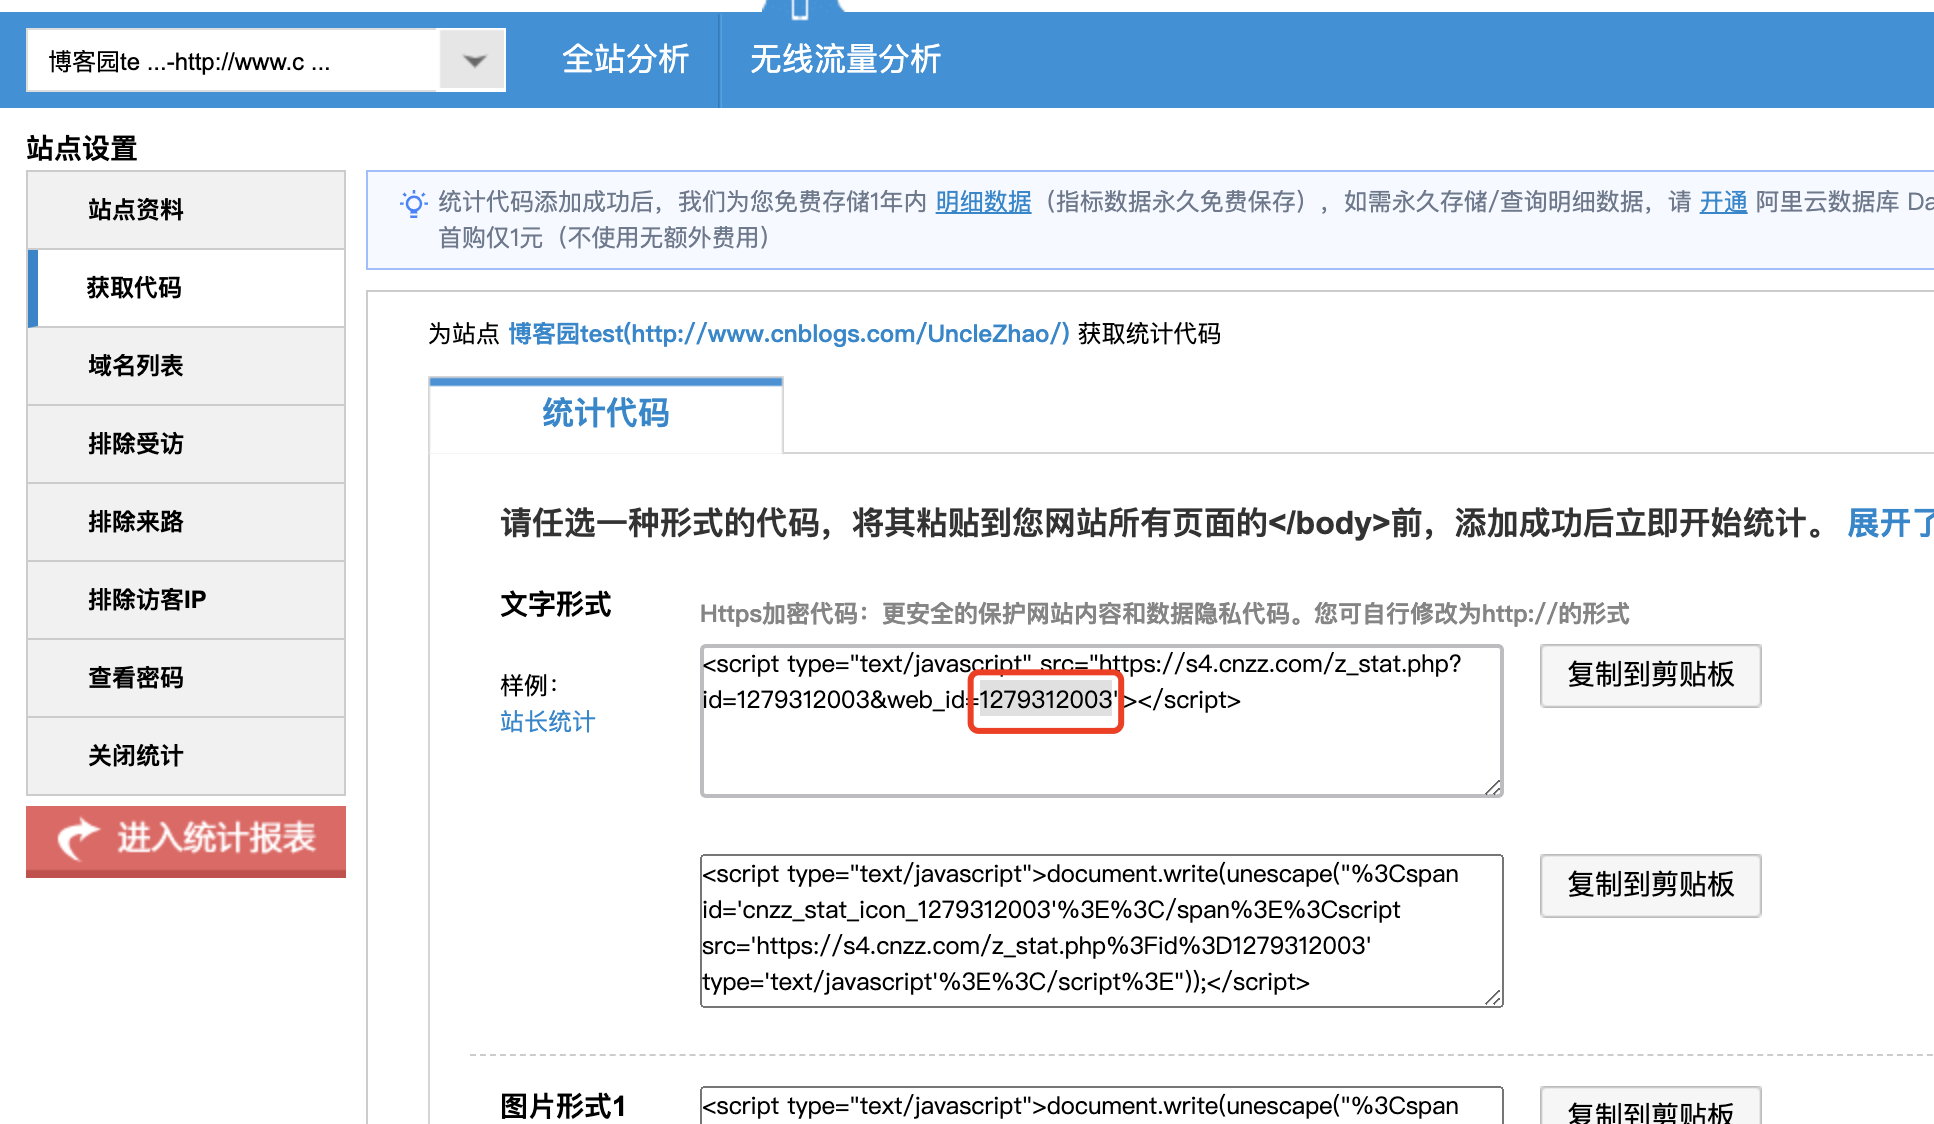This screenshot has height=1124, width=1934.
Task: Open the 全站分析 tab
Action: click(626, 59)
